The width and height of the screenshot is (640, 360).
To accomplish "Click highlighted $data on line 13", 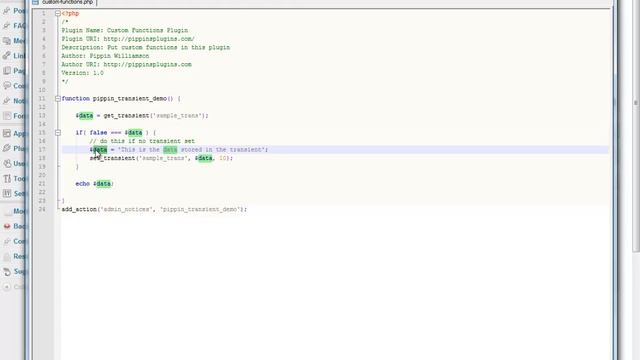I will tap(84, 116).
